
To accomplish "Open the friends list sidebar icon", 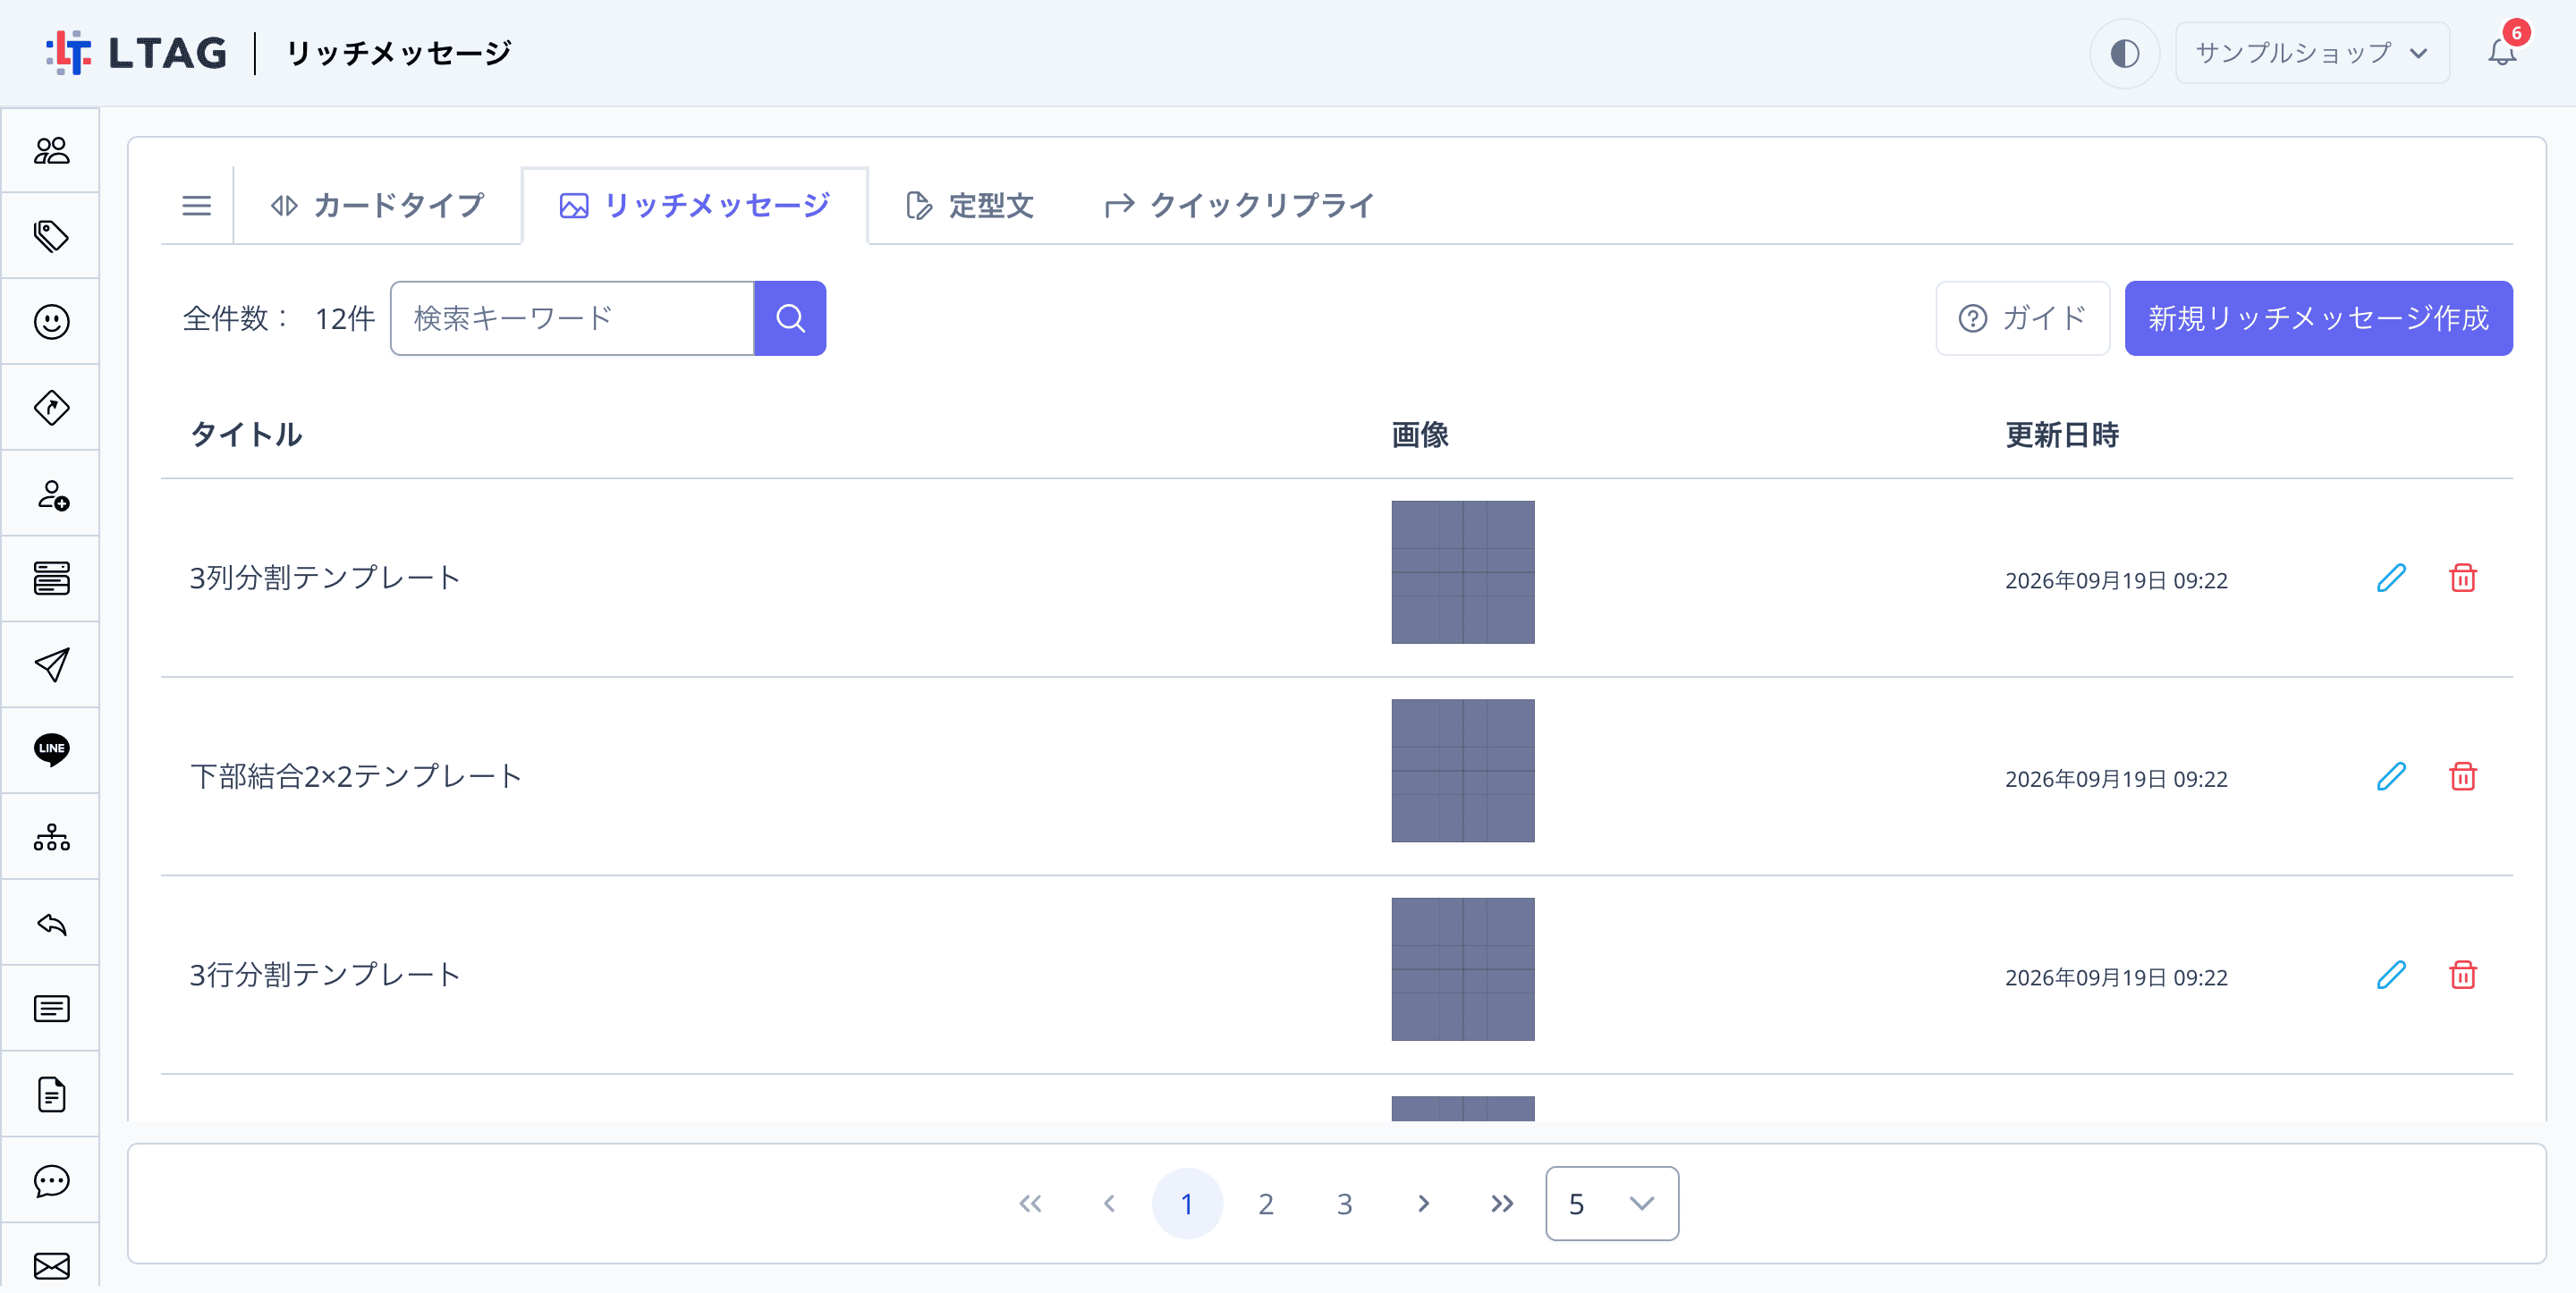I will (x=51, y=150).
